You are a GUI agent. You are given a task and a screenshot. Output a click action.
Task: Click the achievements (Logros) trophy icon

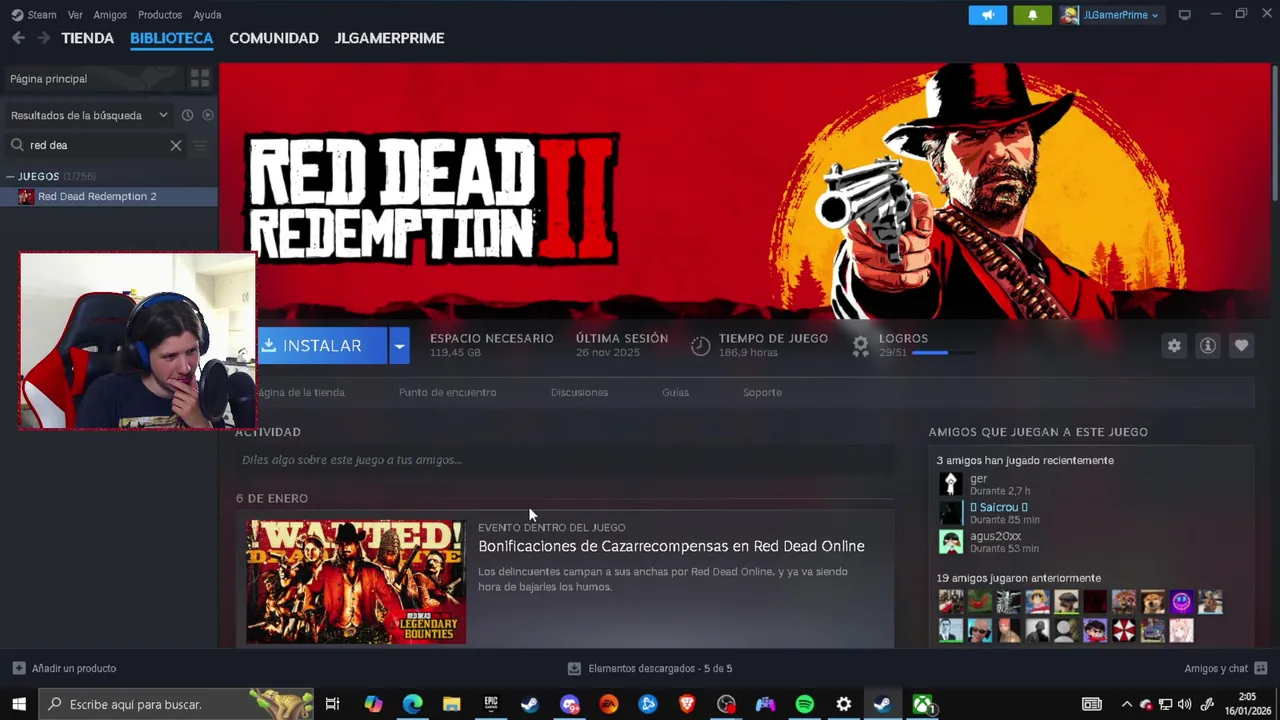coord(860,346)
